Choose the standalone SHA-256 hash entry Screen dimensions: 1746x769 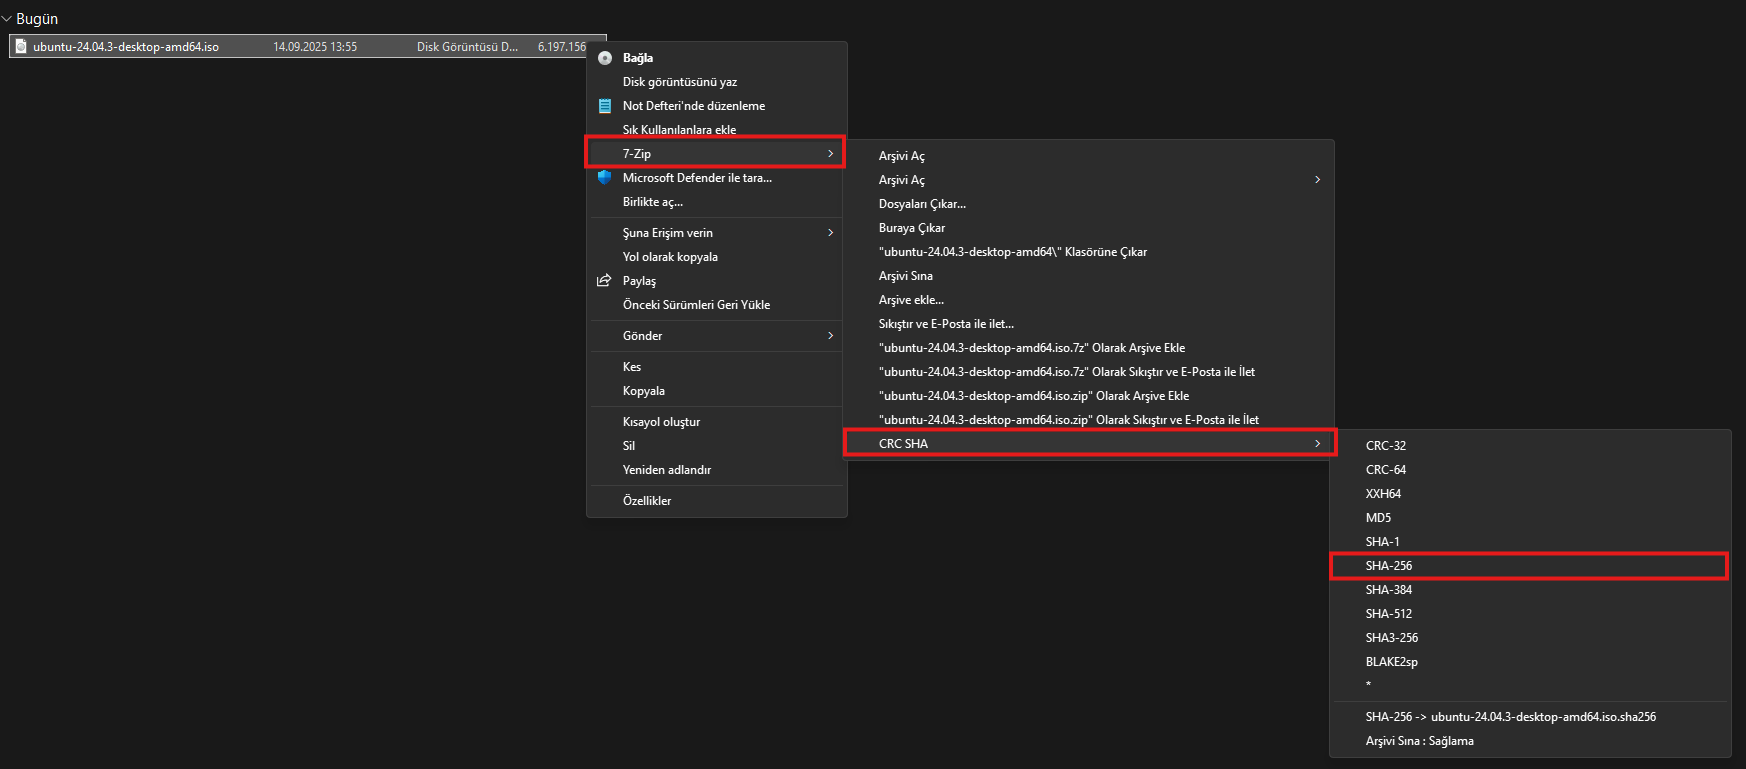click(1530, 566)
